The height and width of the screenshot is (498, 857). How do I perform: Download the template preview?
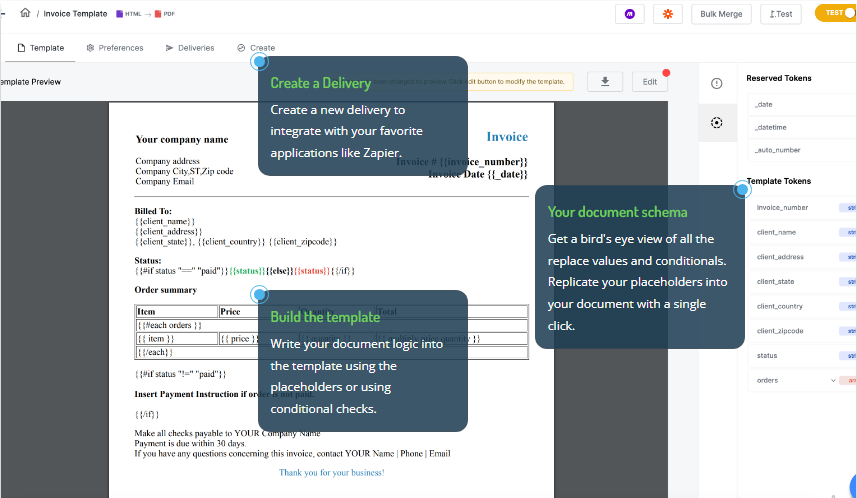coord(605,81)
